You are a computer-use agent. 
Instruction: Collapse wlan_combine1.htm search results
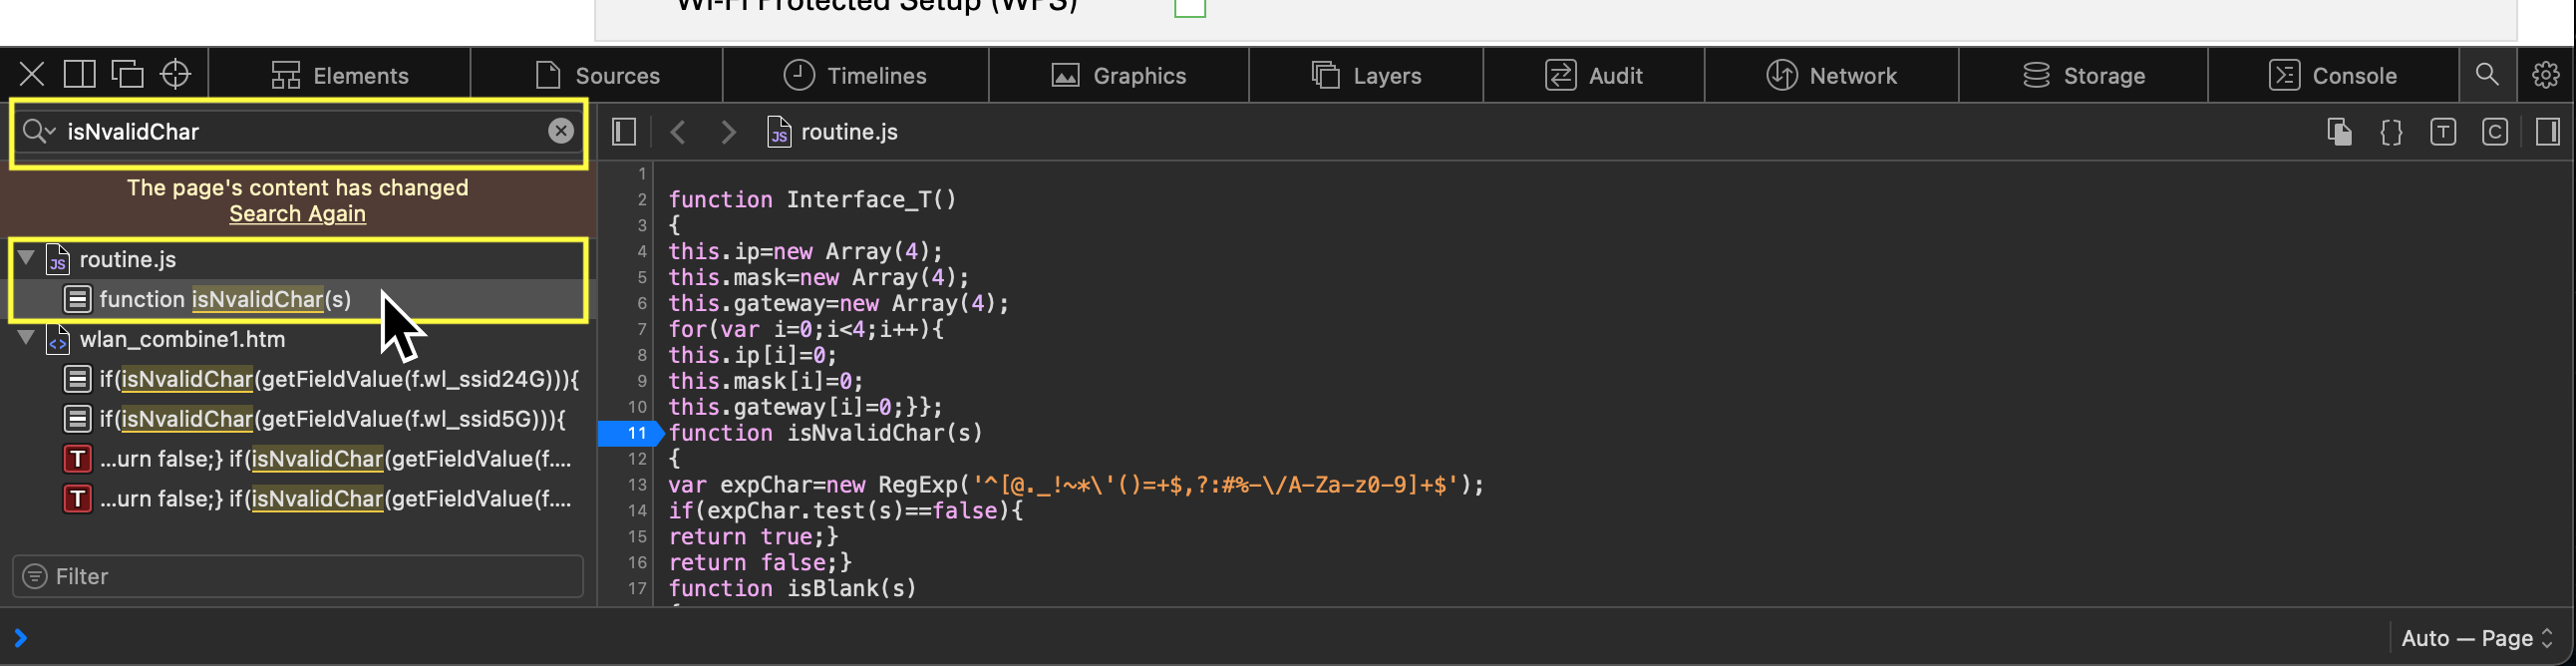coord(27,338)
